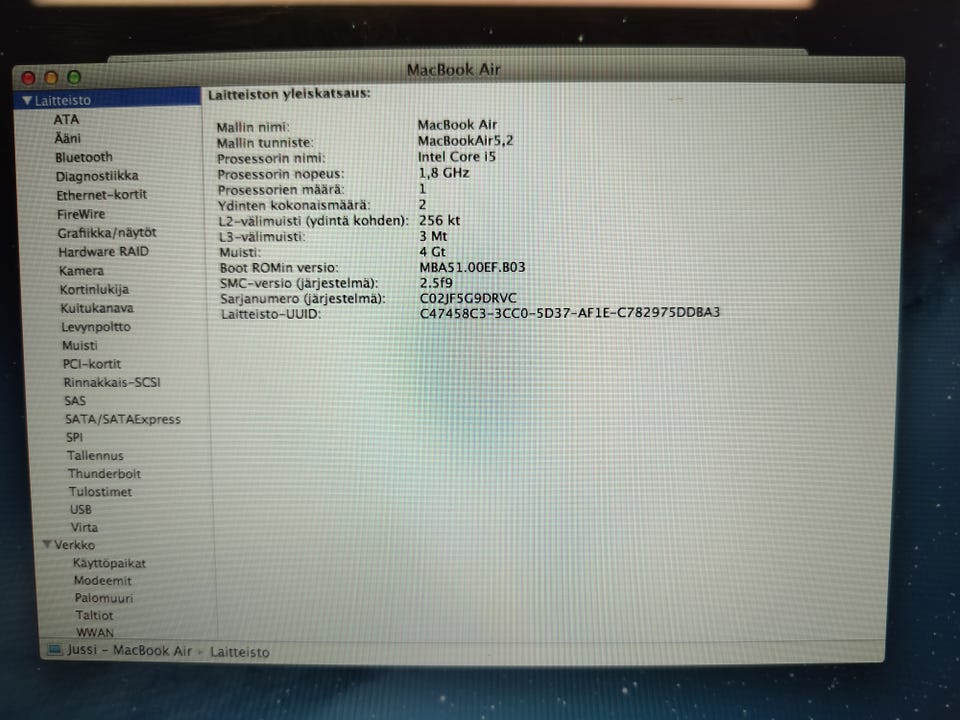Select Kamera in the sidebar
The width and height of the screenshot is (960, 720).
click(x=81, y=271)
